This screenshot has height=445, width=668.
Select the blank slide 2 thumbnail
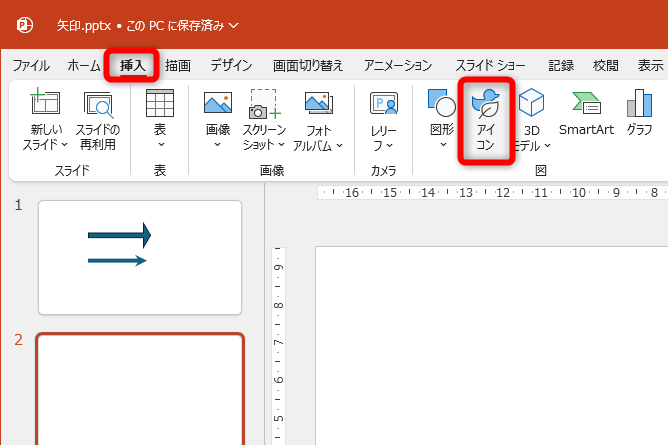coord(140,389)
